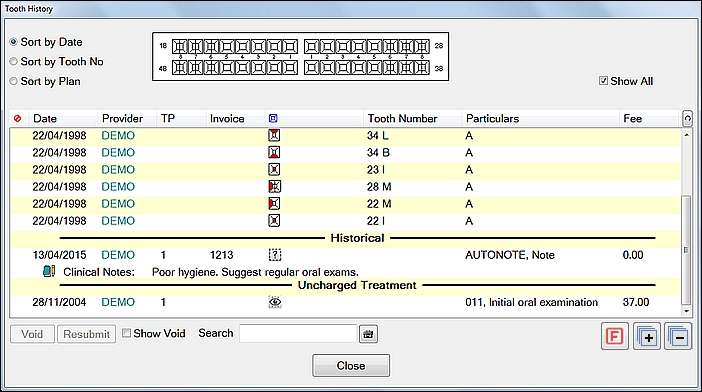The image size is (702, 392).
Task: Click invoice number 1213
Action: (222, 255)
